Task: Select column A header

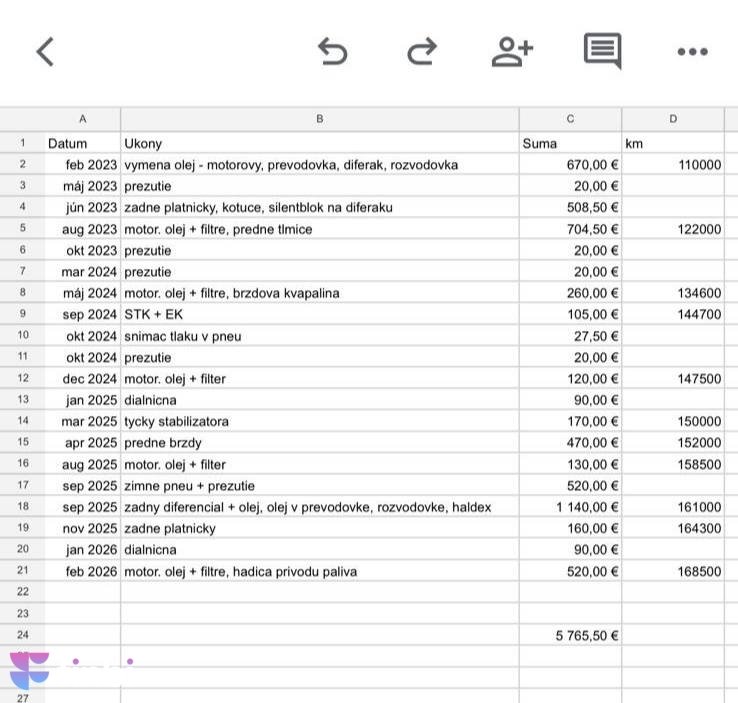Action: pos(82,119)
